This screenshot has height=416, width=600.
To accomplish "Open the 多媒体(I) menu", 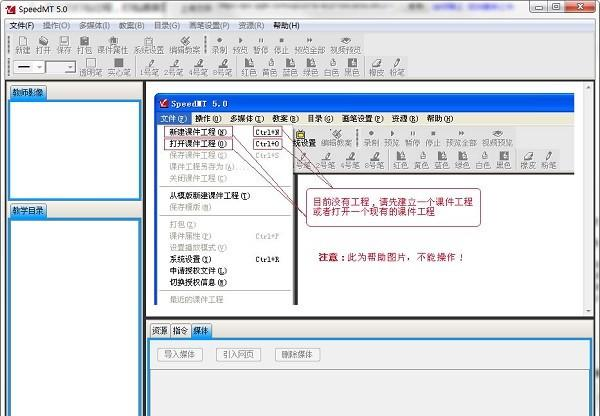I will 95,25.
